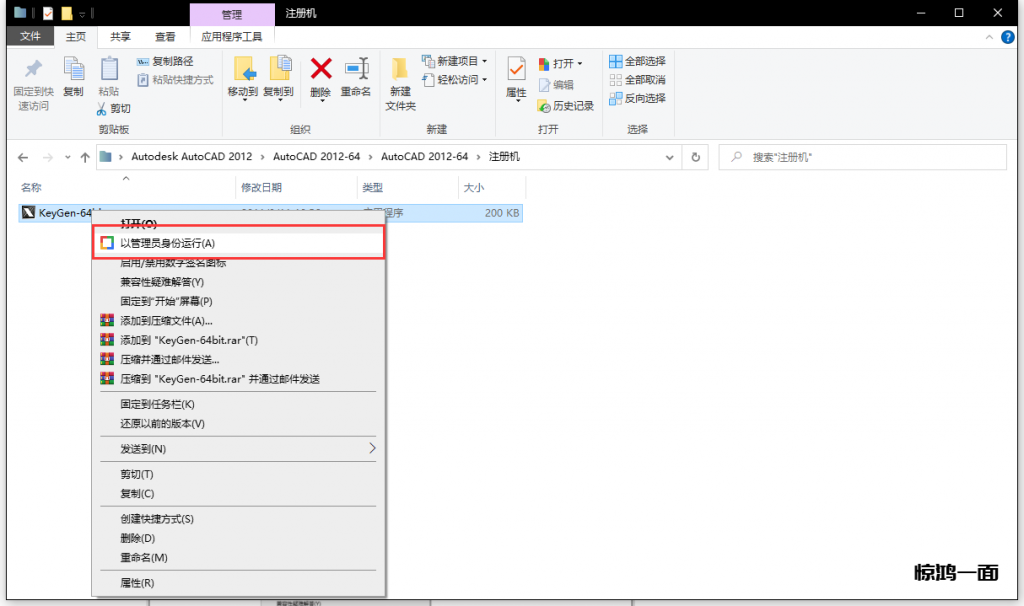The width and height of the screenshot is (1024, 606).
Task: Open the New Item (新建项目) dropdown
Action: click(455, 61)
